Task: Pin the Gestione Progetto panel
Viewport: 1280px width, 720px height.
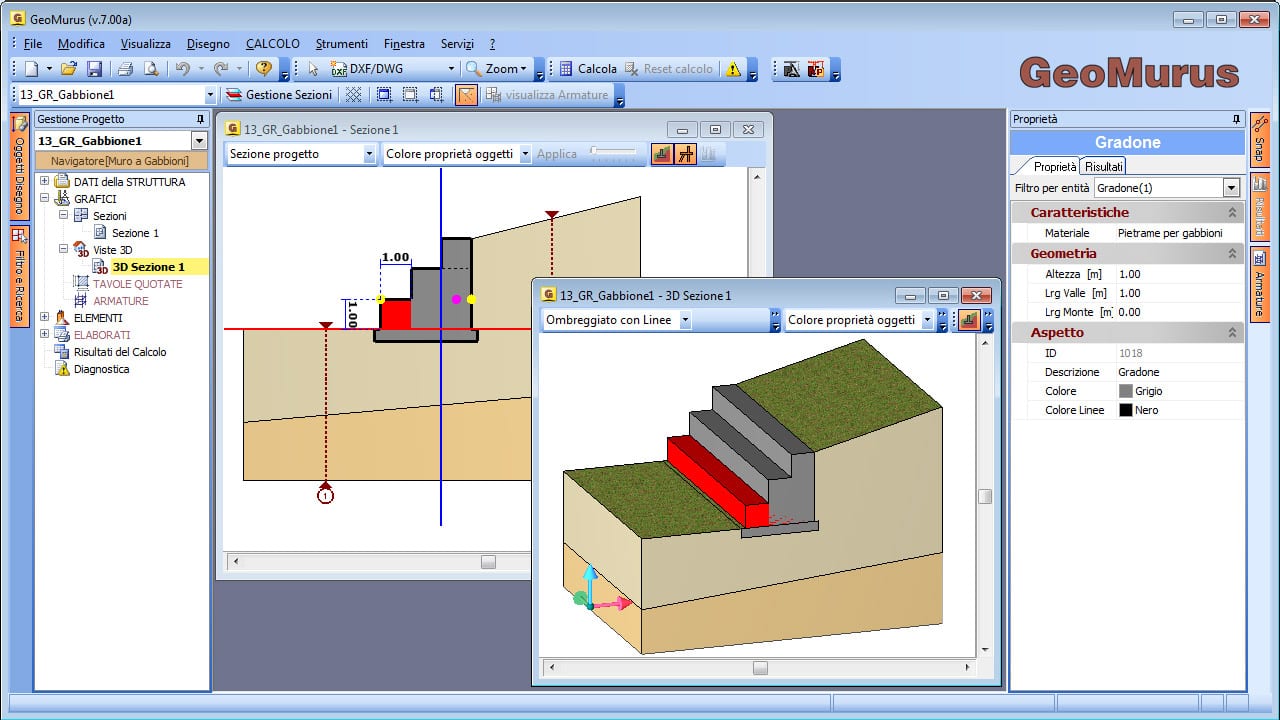Action: point(200,119)
